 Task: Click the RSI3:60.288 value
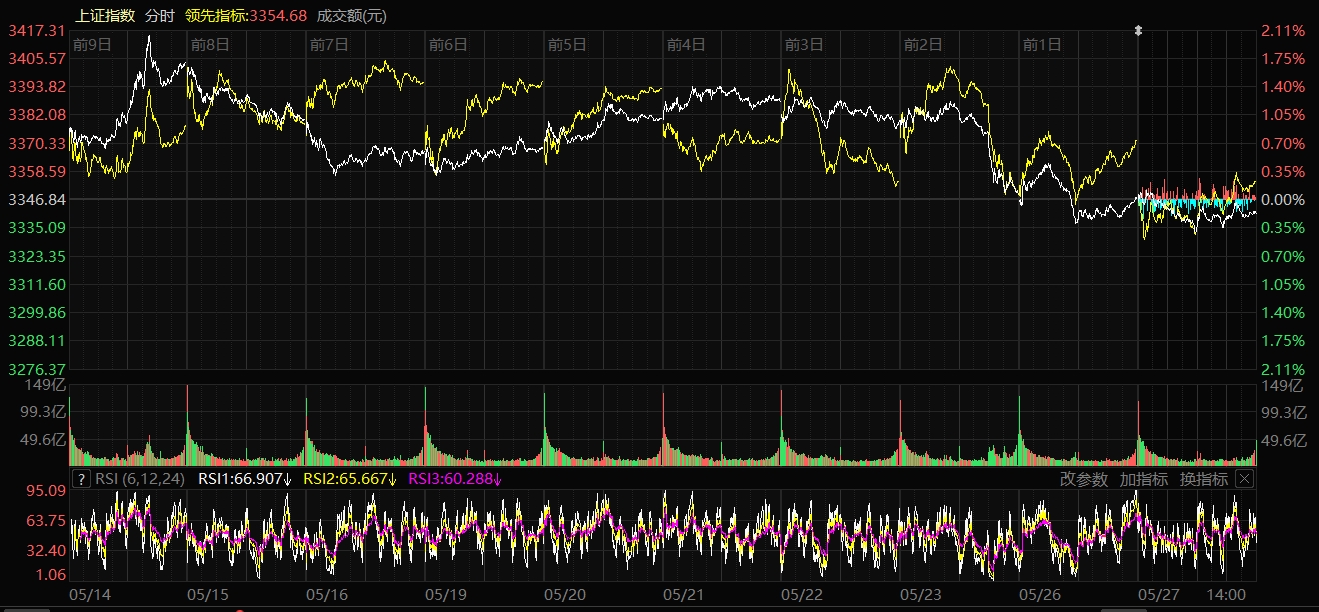coord(455,479)
